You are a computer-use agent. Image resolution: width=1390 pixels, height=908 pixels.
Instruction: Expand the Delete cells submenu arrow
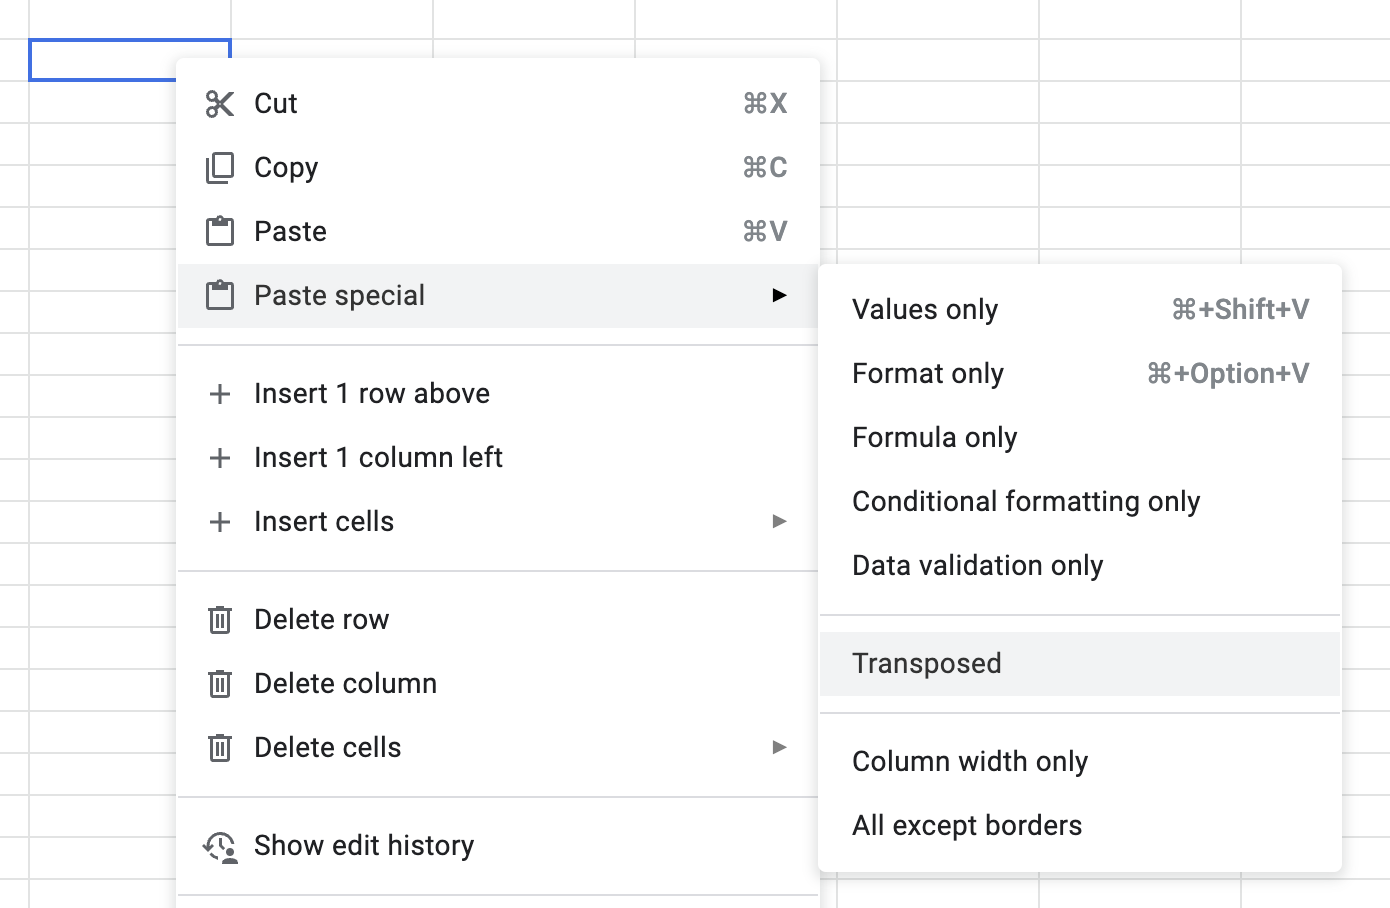[x=779, y=748]
